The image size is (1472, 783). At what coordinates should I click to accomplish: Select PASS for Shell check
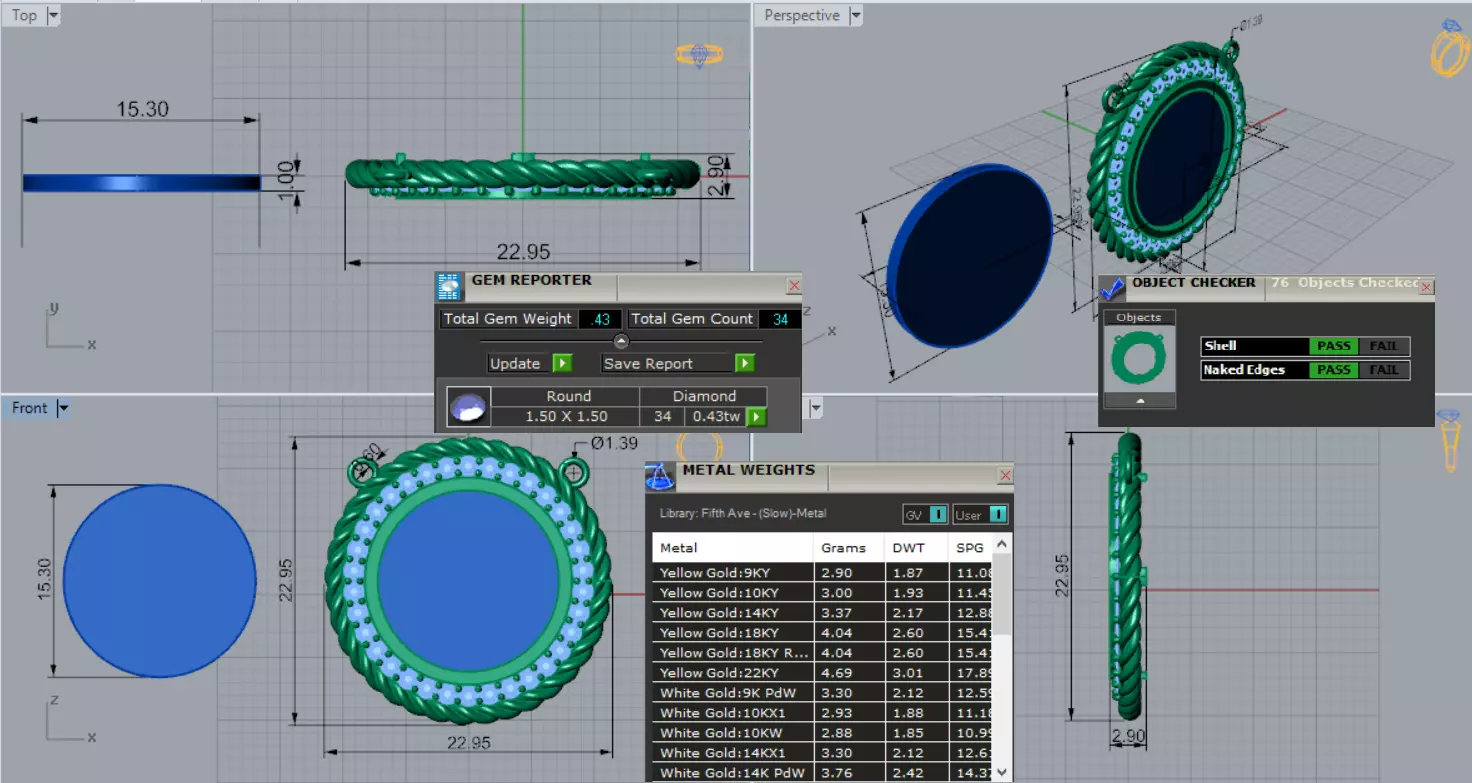point(1333,346)
